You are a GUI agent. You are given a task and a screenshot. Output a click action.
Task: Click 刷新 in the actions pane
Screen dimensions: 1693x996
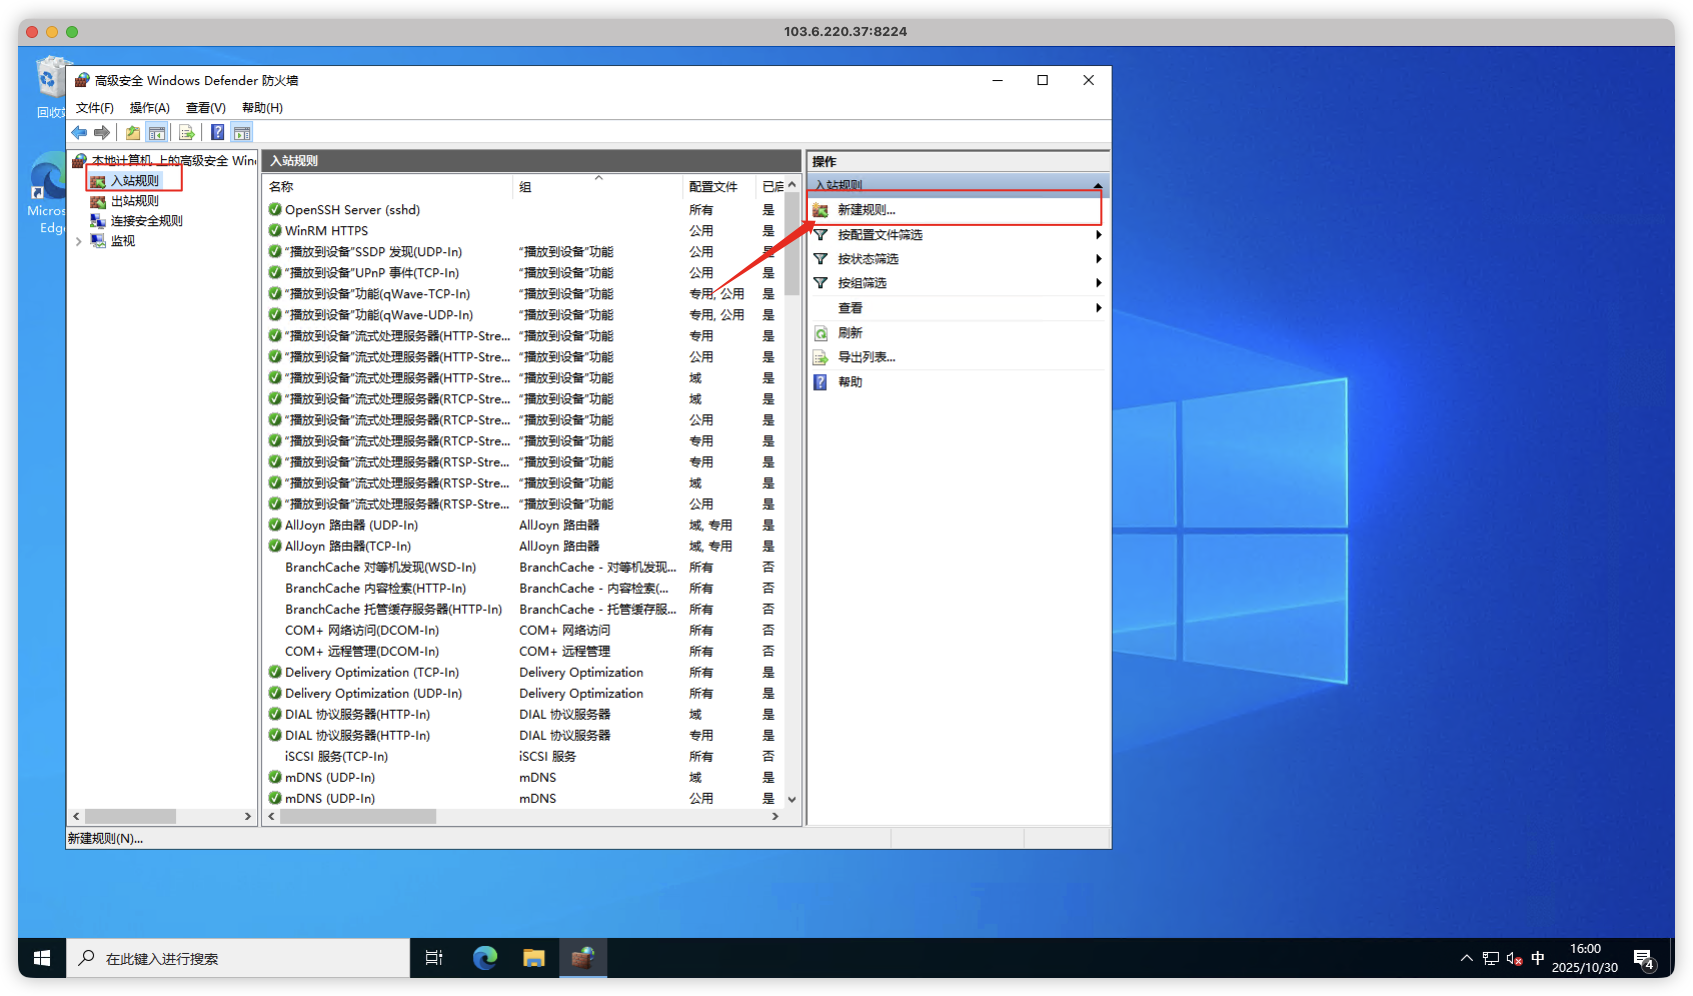(850, 333)
